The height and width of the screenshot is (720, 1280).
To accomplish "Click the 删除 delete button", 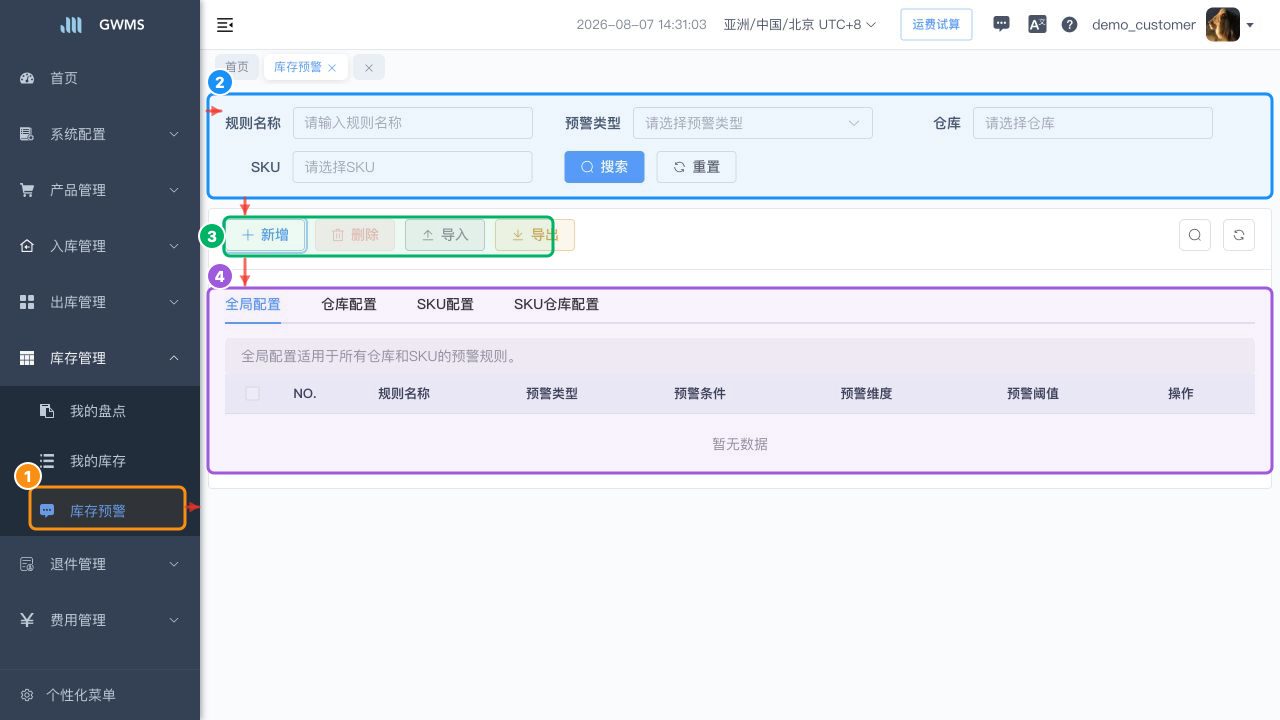I will pyautogui.click(x=355, y=235).
